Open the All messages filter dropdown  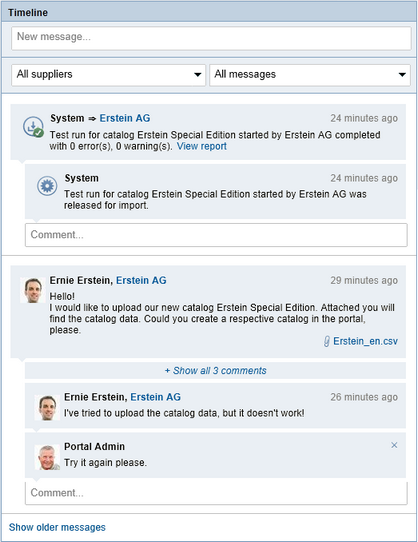(310, 75)
